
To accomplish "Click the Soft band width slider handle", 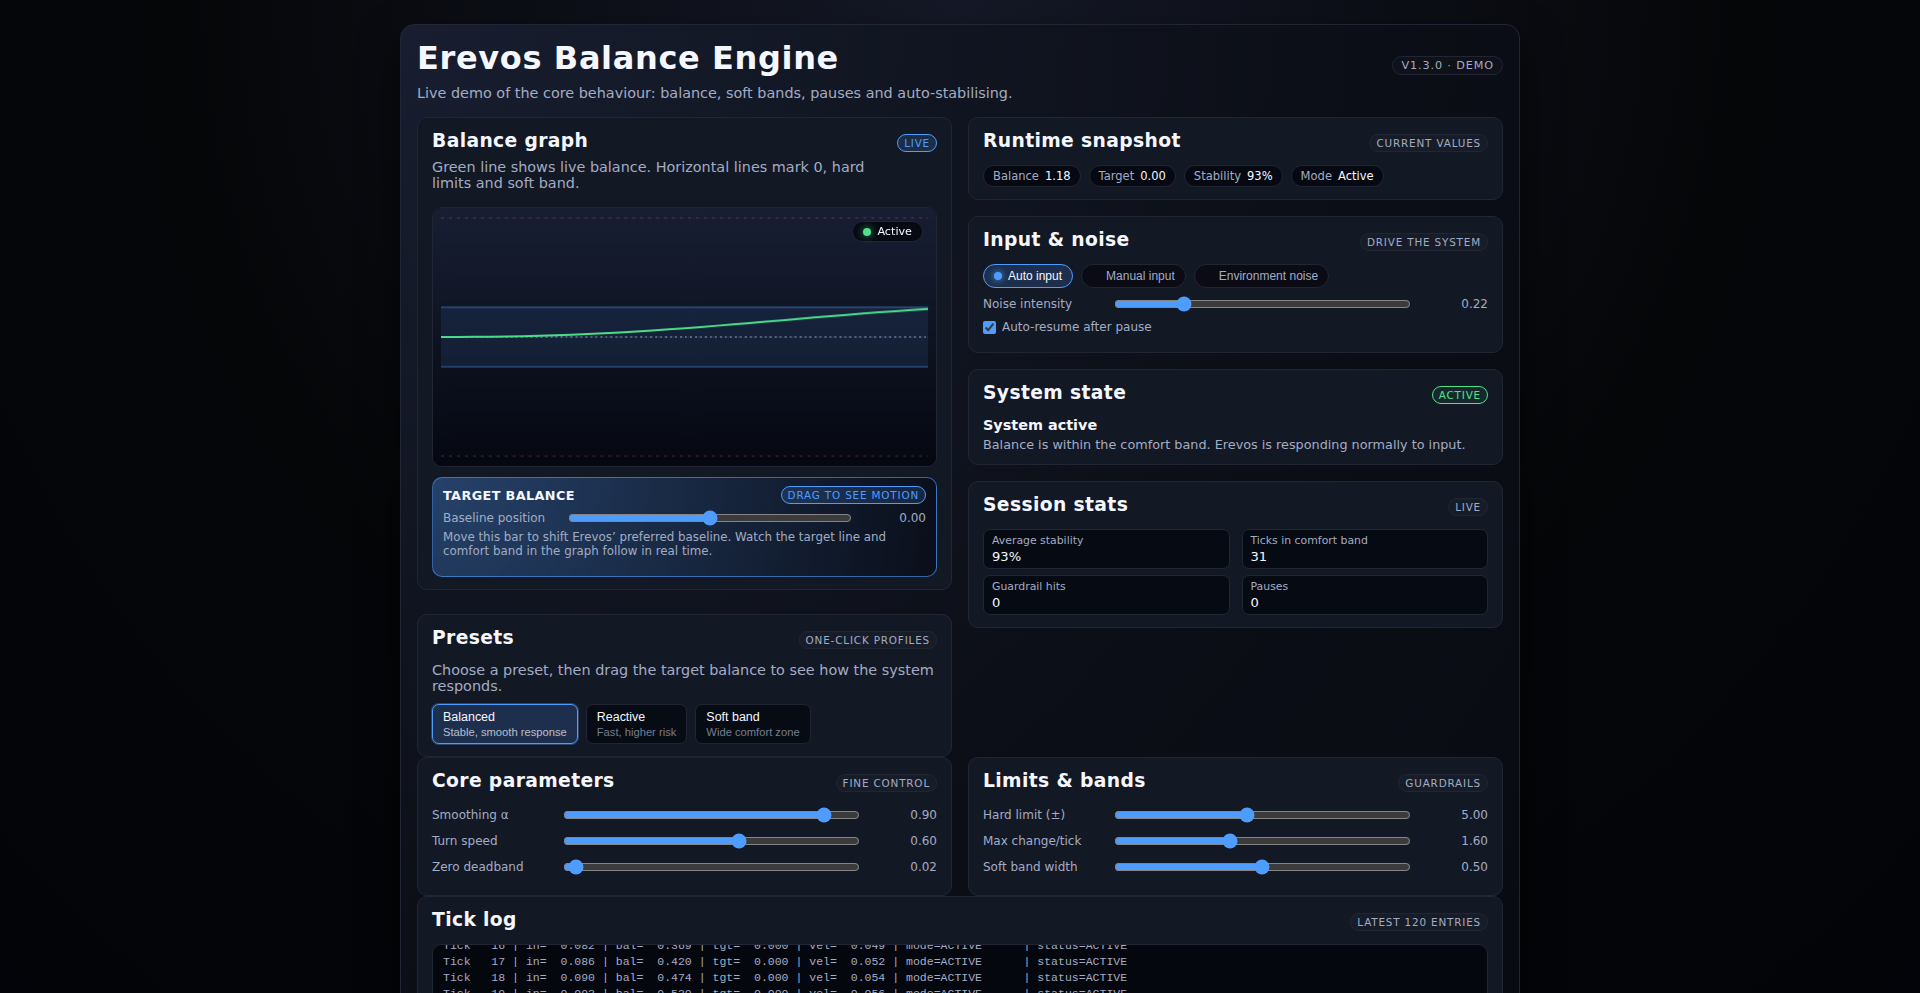I will [x=1262, y=867].
